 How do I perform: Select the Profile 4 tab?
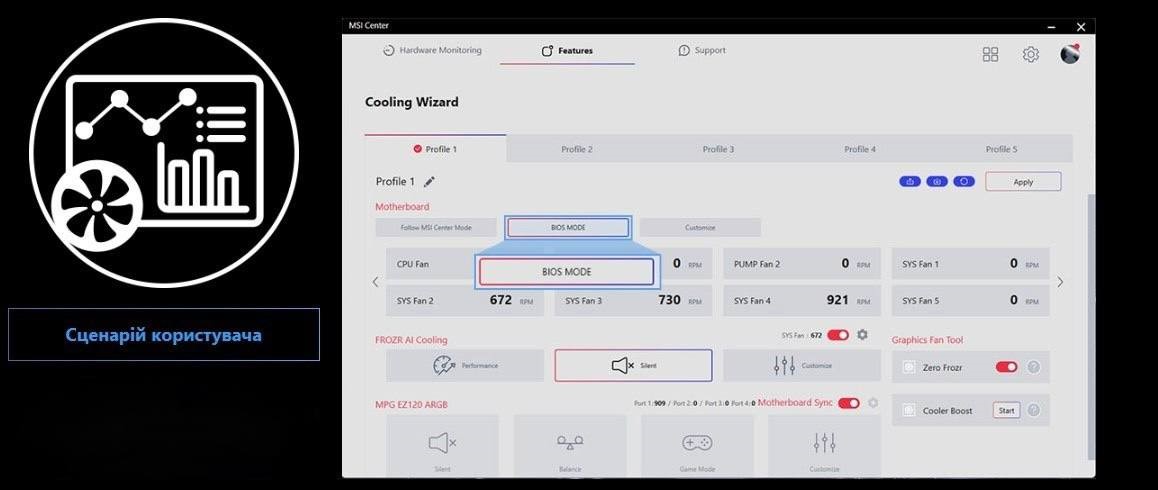pos(860,149)
